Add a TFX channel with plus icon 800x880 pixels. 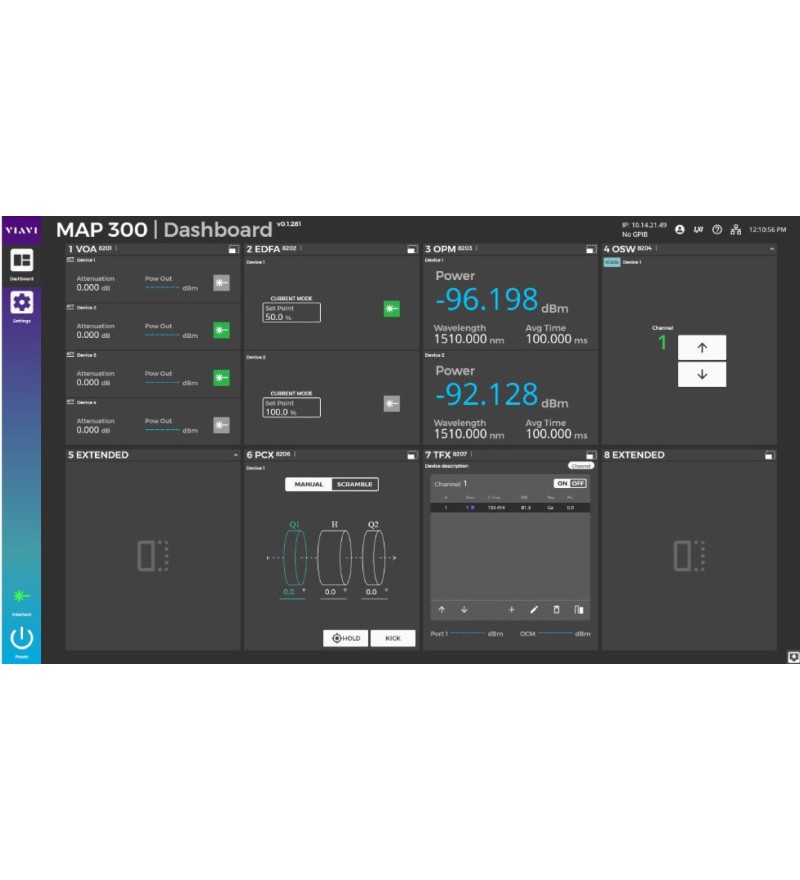click(511, 609)
